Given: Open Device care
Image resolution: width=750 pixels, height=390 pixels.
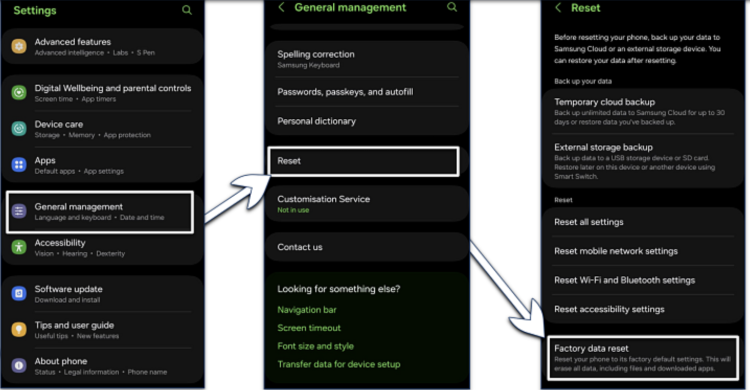Looking at the screenshot, I should [x=102, y=129].
